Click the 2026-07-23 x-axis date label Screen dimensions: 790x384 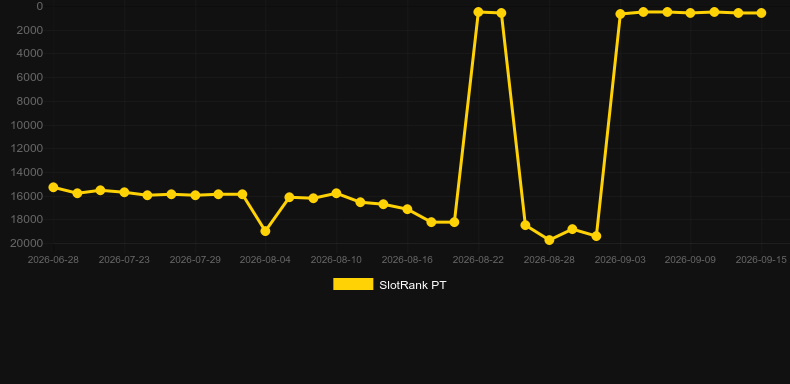click(124, 260)
